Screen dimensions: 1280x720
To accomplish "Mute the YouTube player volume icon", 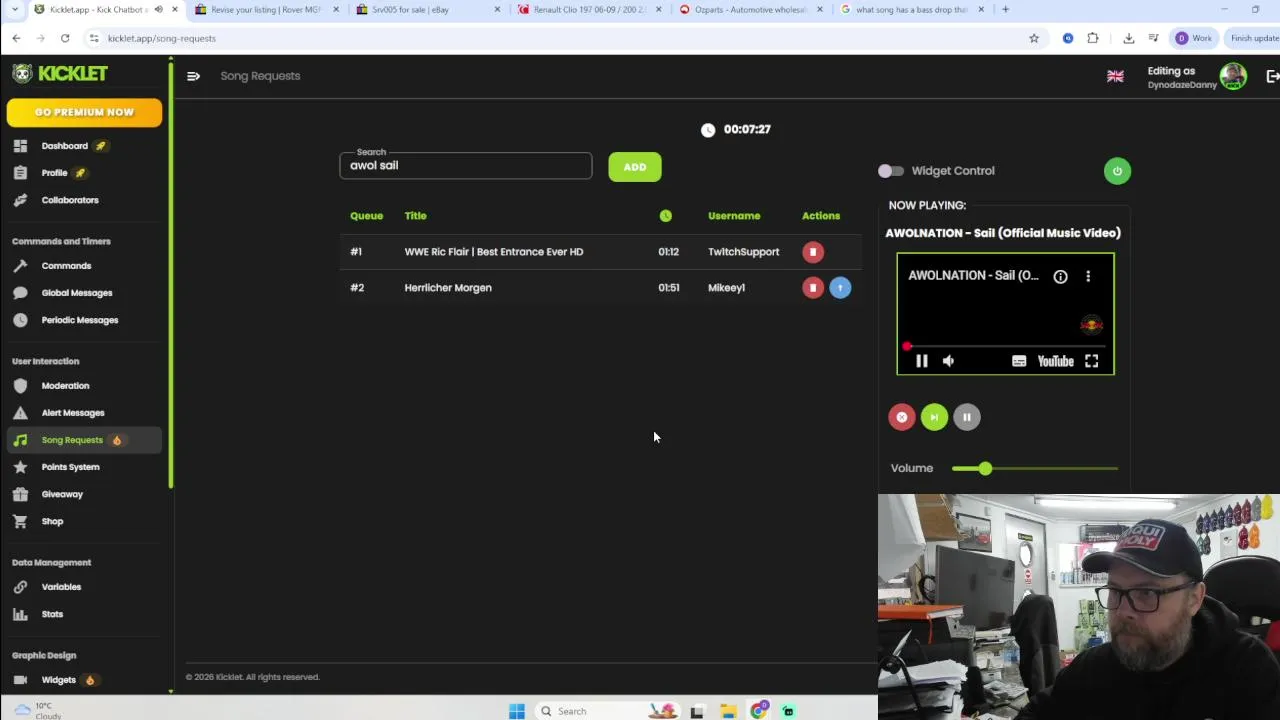I will click(x=948, y=361).
